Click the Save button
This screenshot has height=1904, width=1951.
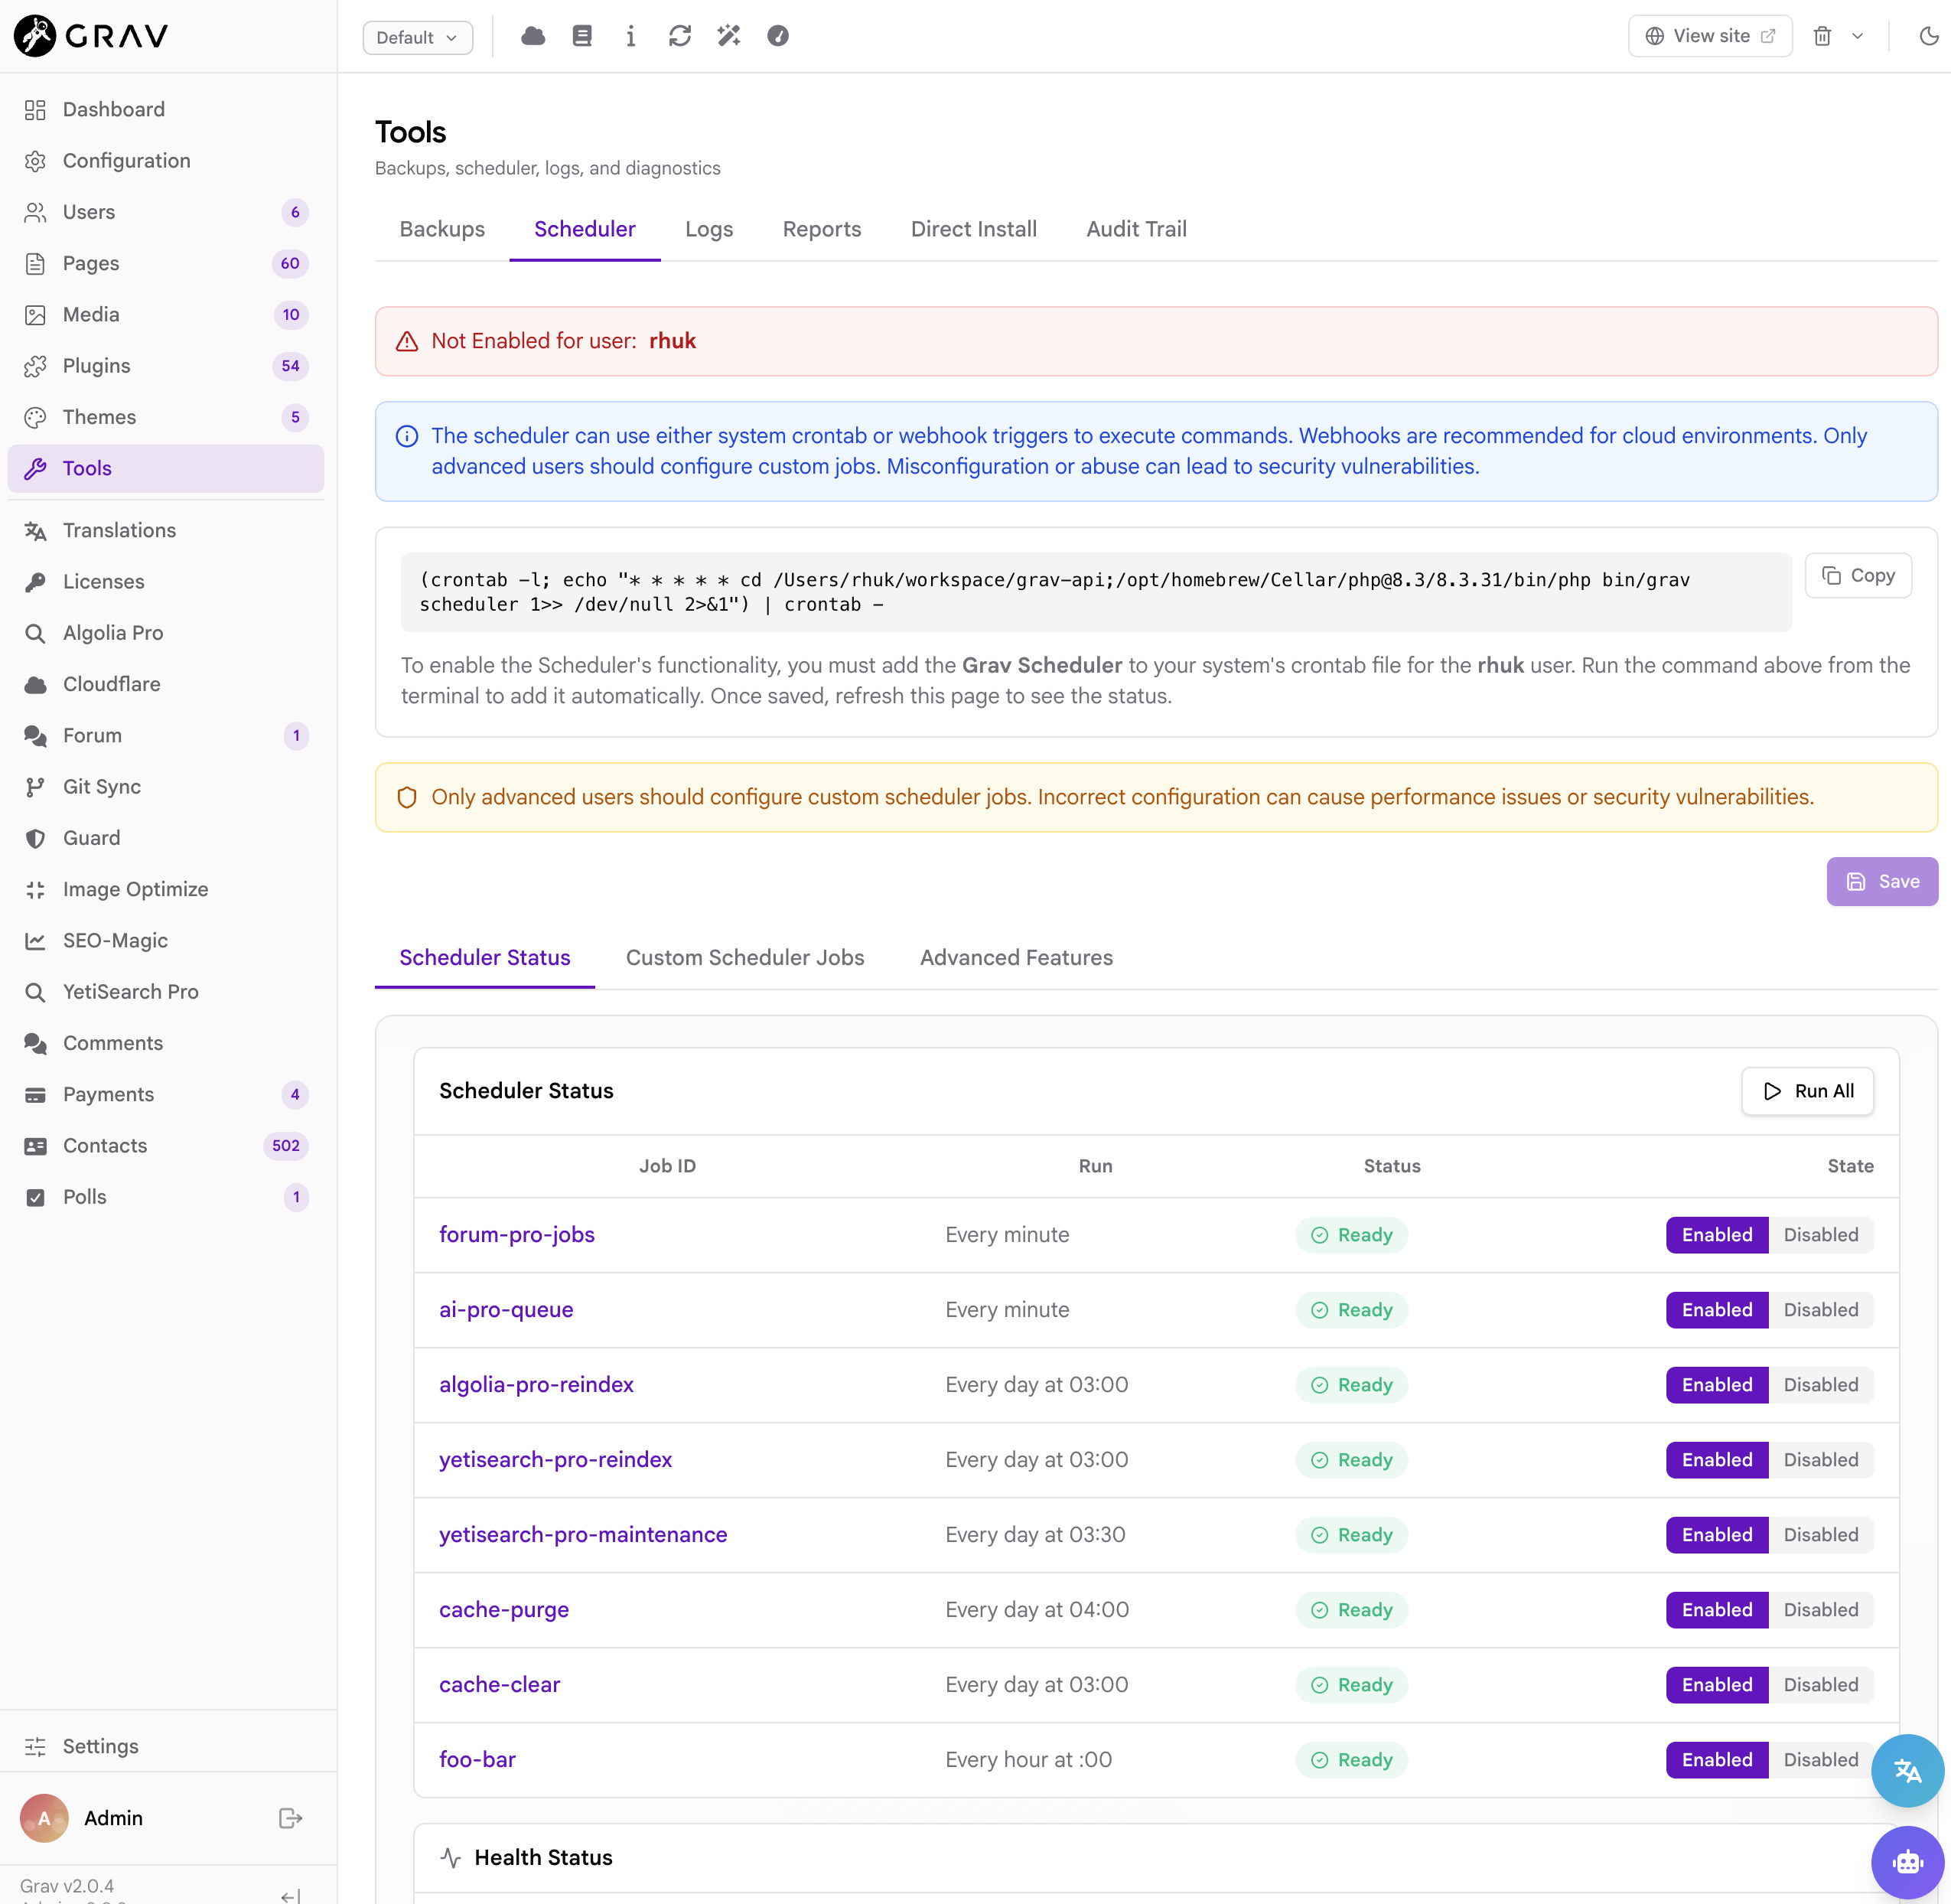tap(1882, 882)
